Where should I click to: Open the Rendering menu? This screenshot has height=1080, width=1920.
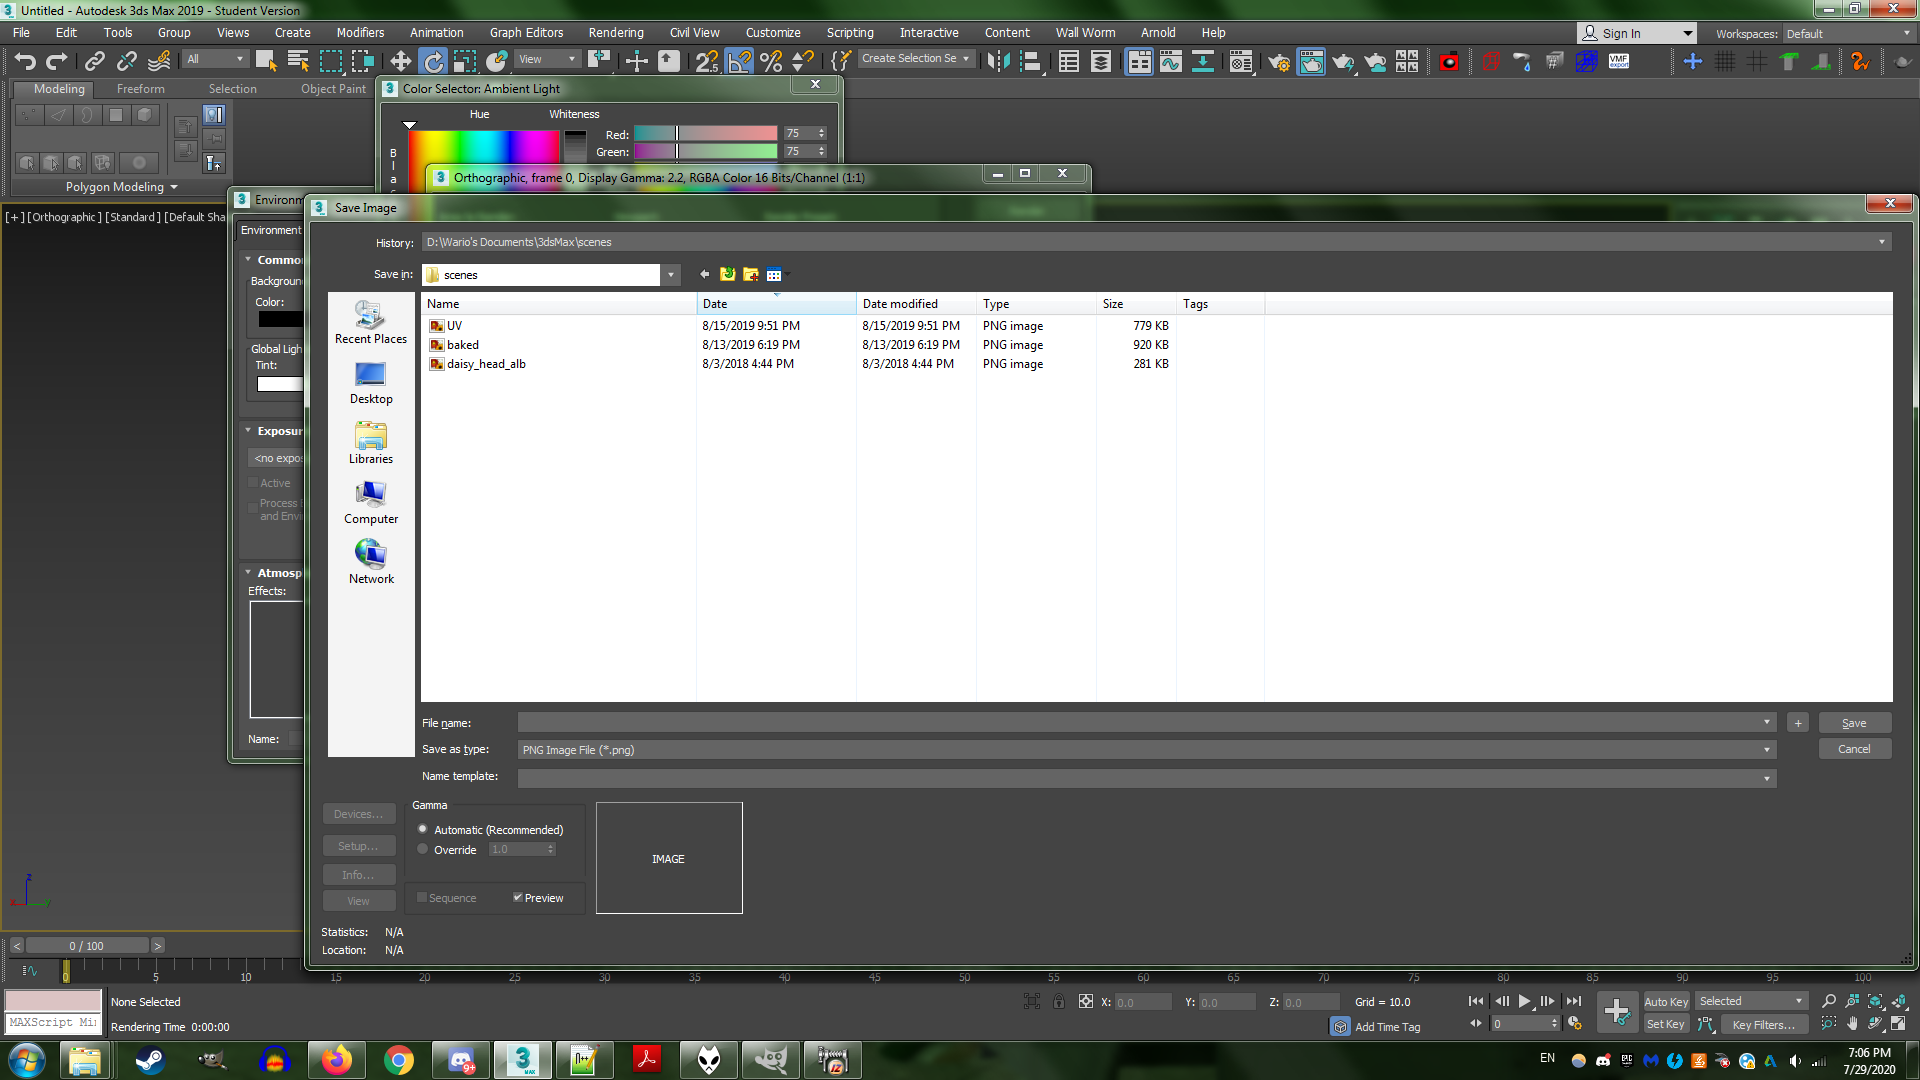(615, 33)
